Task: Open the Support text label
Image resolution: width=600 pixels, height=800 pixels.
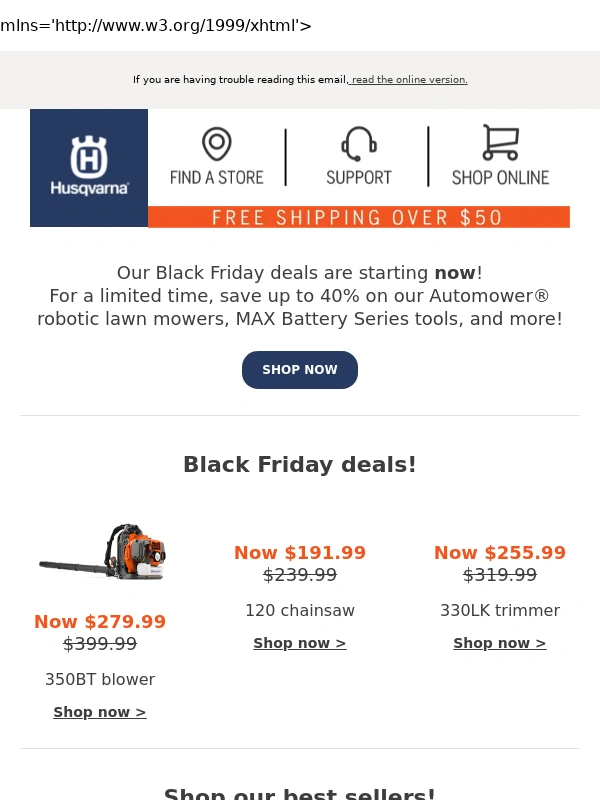Action: [x=358, y=178]
